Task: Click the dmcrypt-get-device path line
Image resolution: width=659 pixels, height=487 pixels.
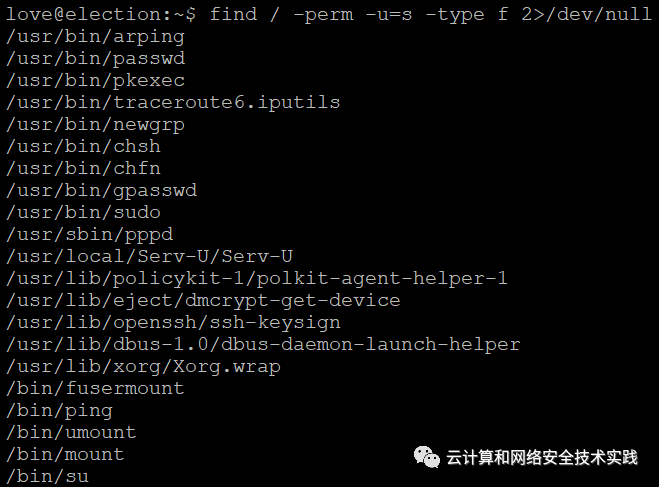Action: click(203, 300)
